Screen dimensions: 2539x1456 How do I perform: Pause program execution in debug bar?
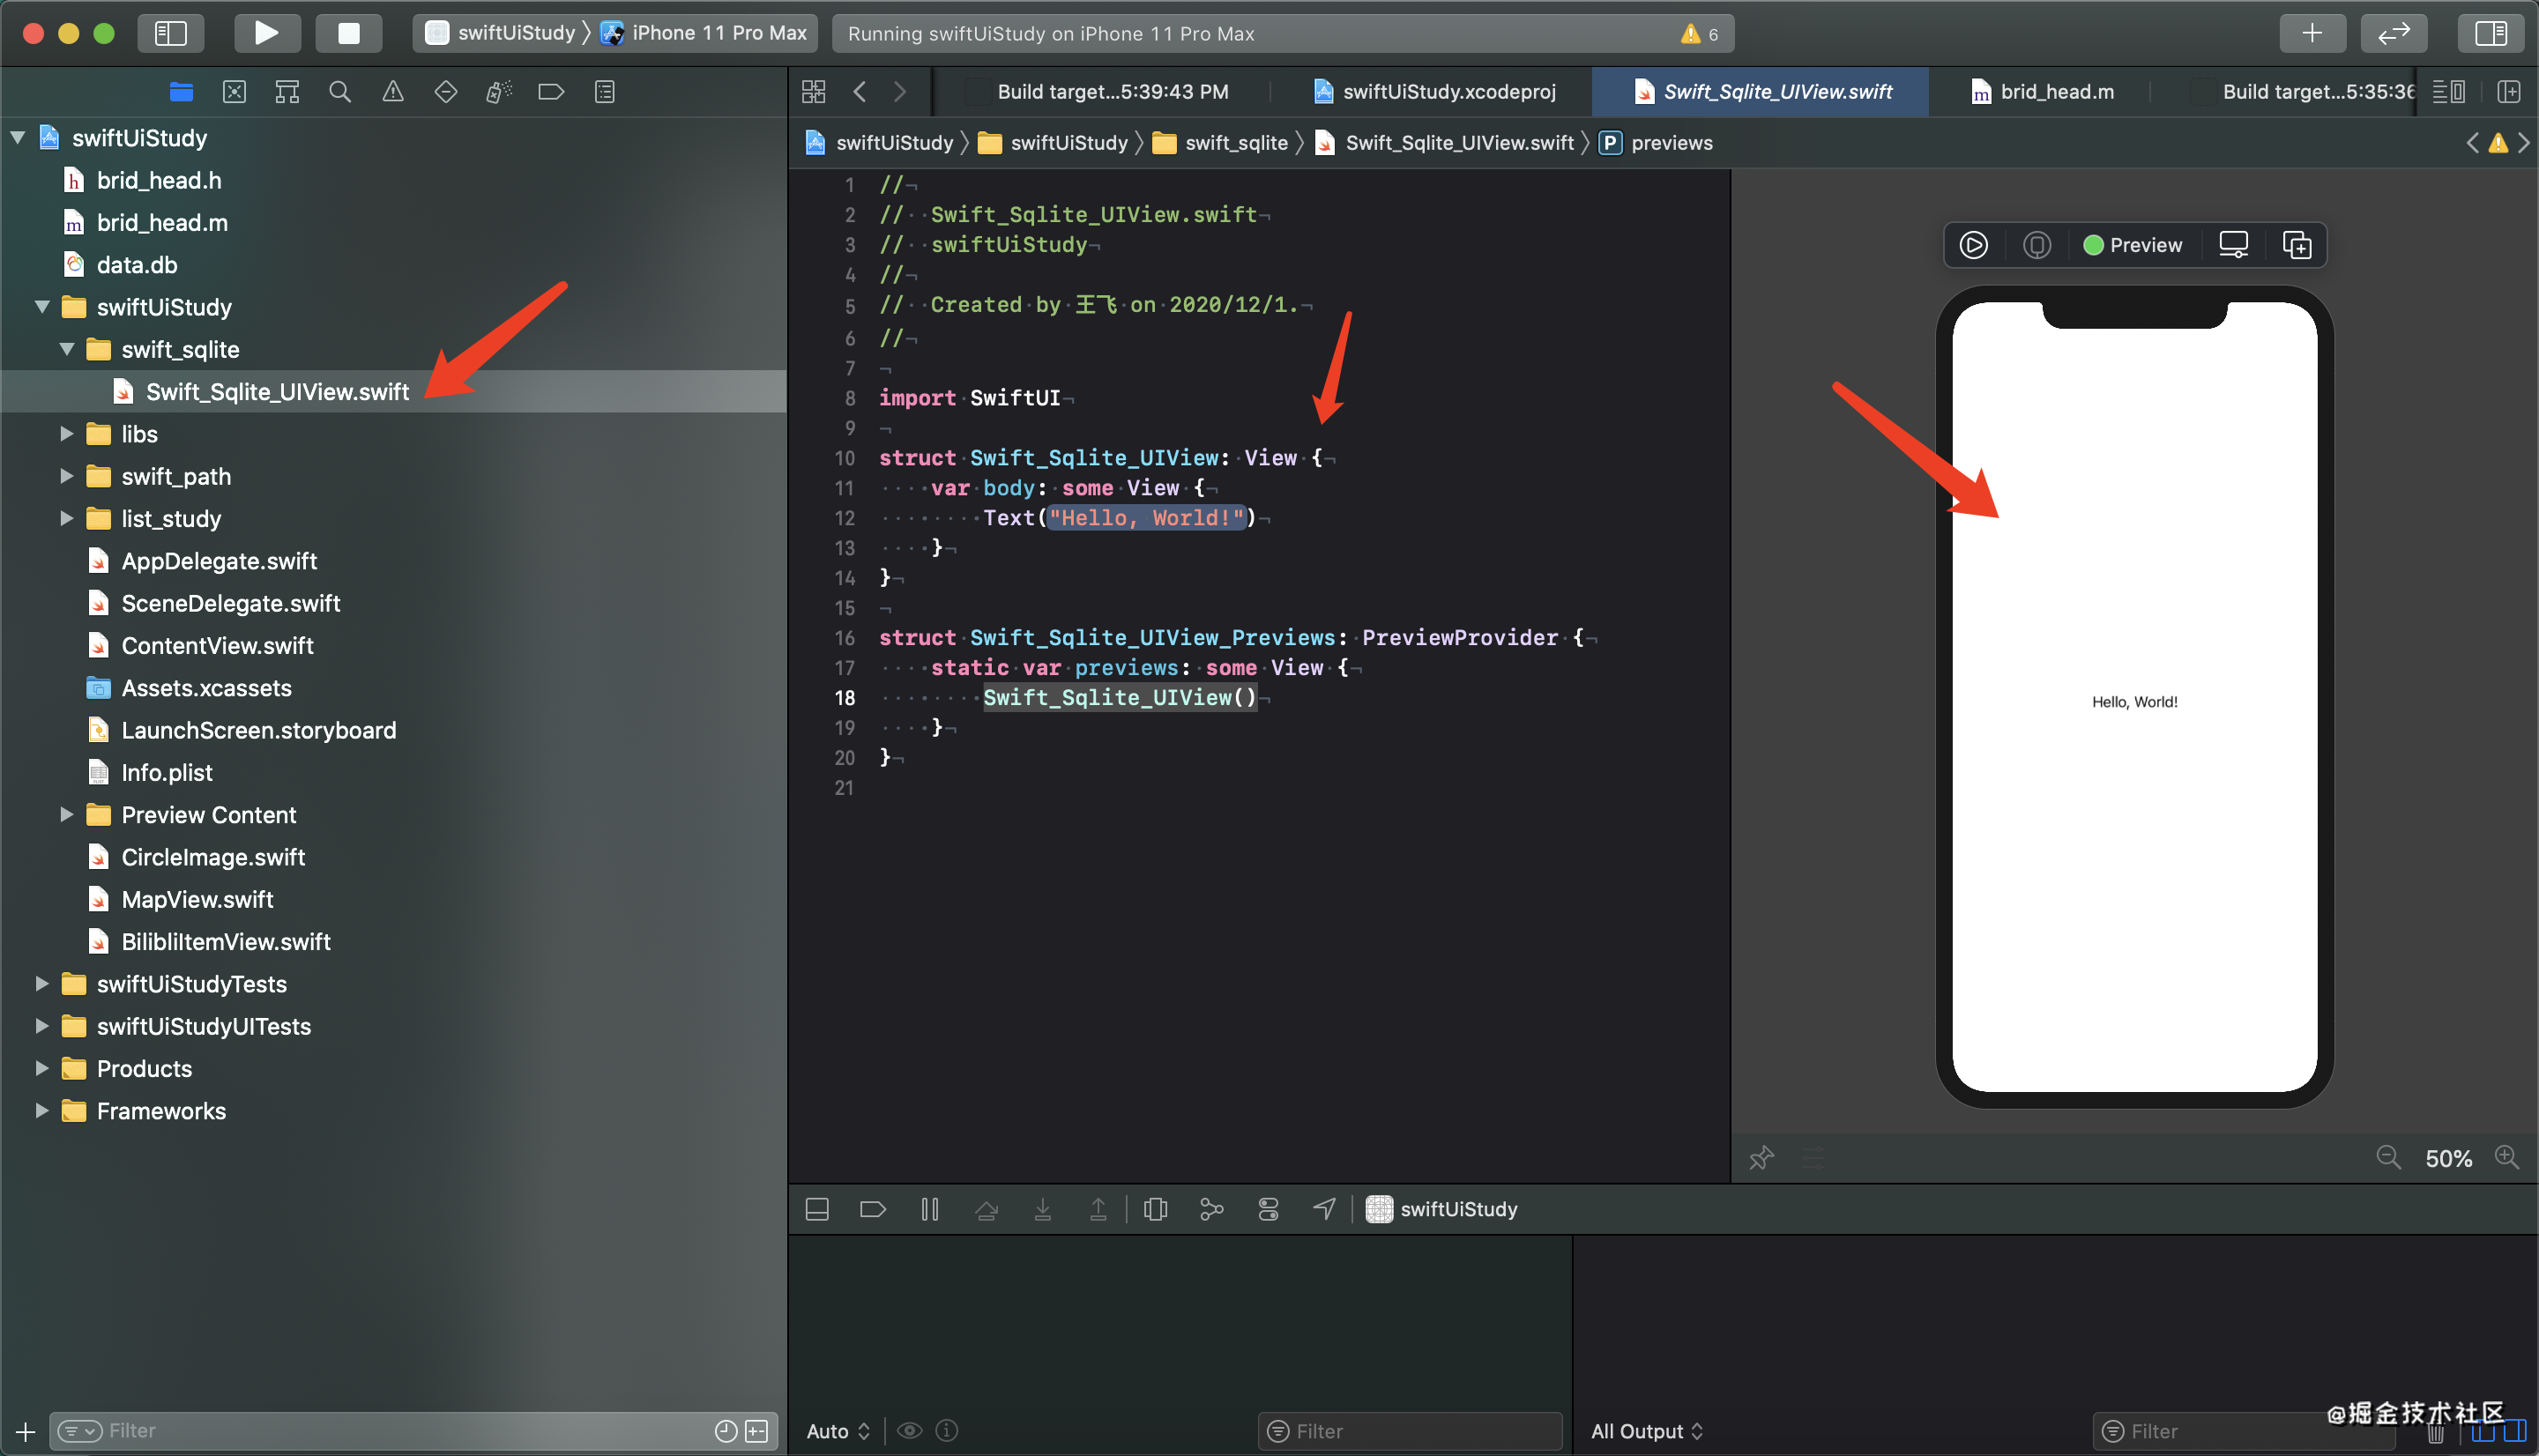coord(929,1209)
